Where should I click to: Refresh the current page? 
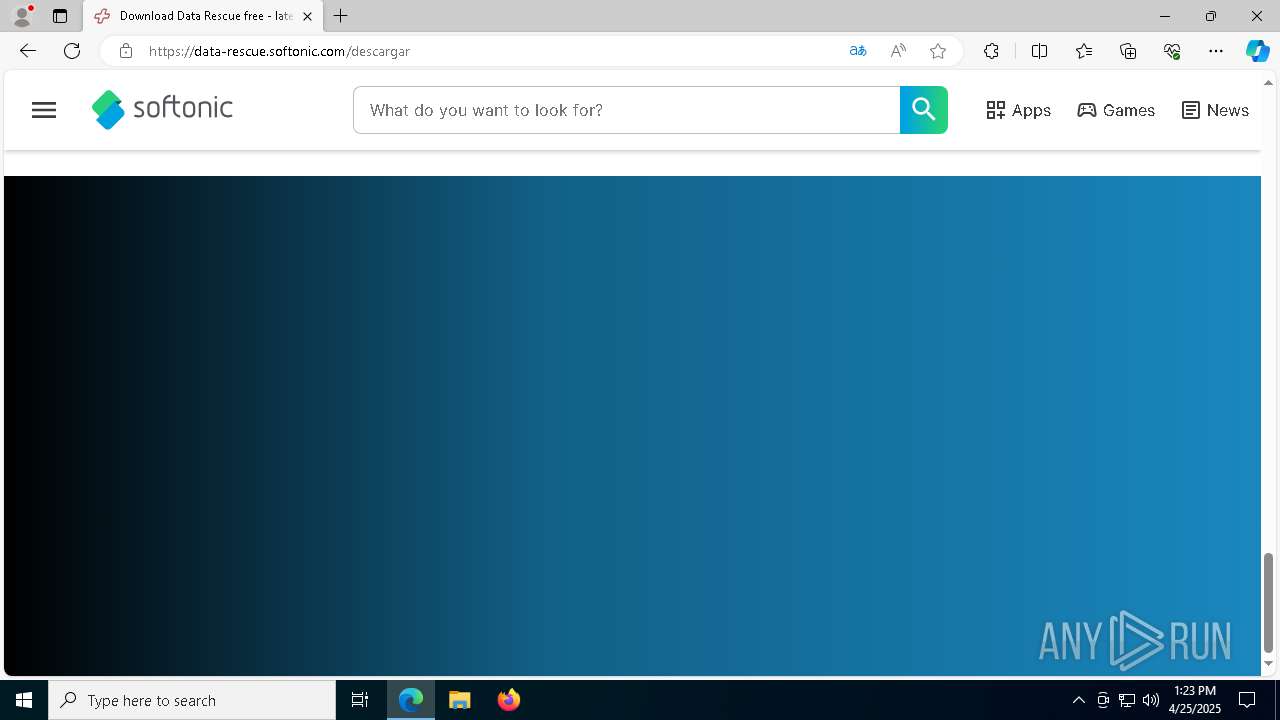(72, 51)
